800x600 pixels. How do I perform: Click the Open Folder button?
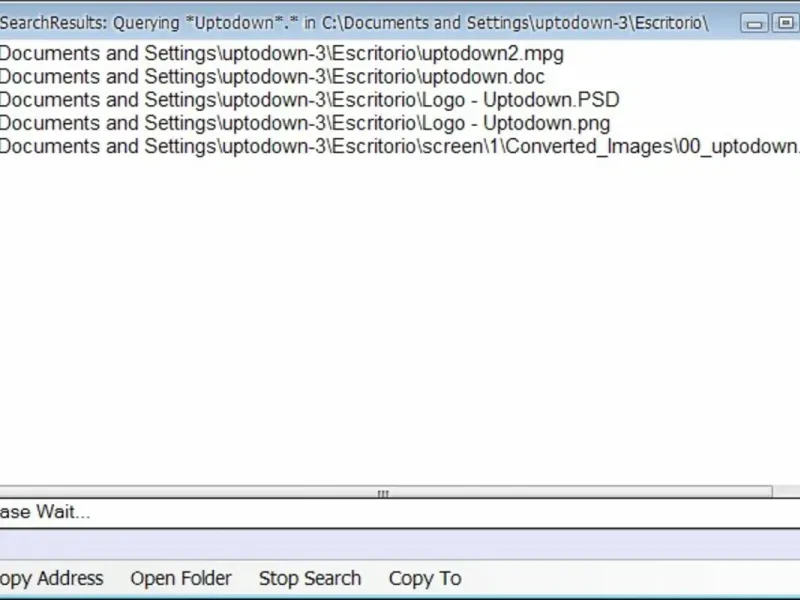pyautogui.click(x=181, y=578)
